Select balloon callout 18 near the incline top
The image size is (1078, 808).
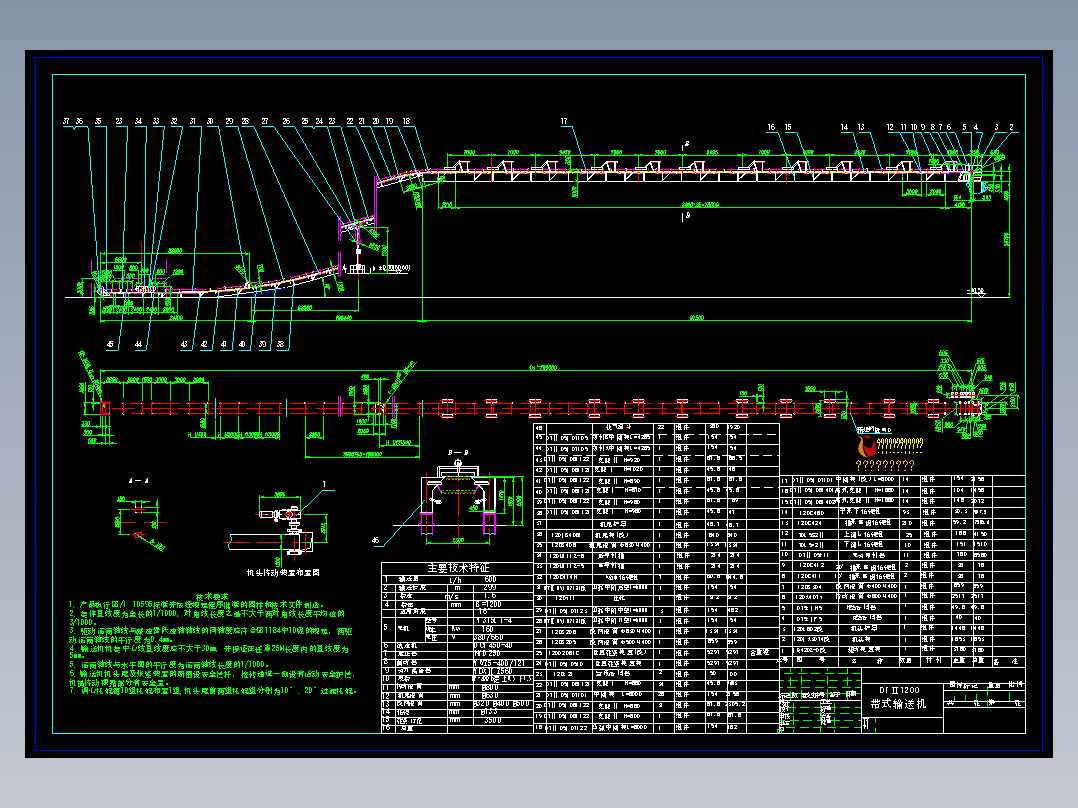tap(406, 122)
